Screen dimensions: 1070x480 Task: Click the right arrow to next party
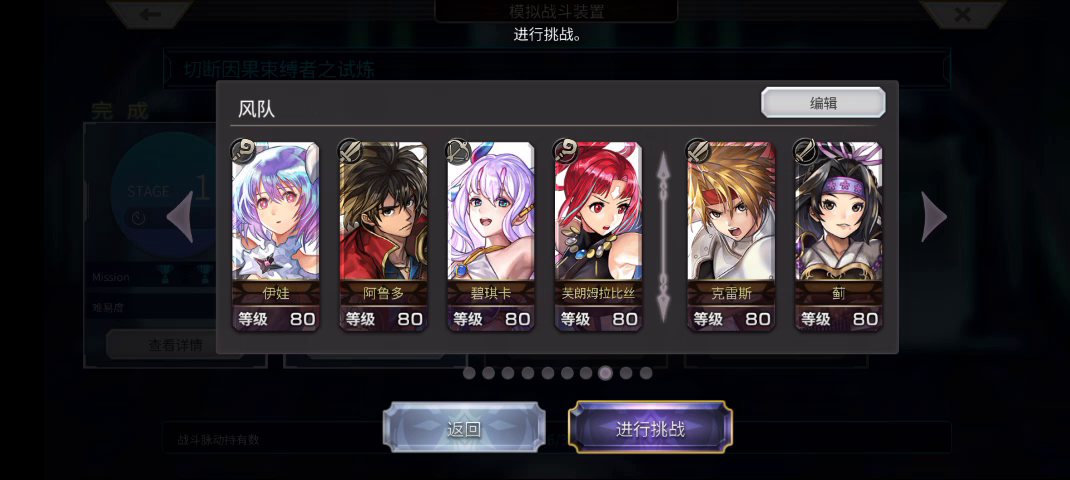[934, 217]
